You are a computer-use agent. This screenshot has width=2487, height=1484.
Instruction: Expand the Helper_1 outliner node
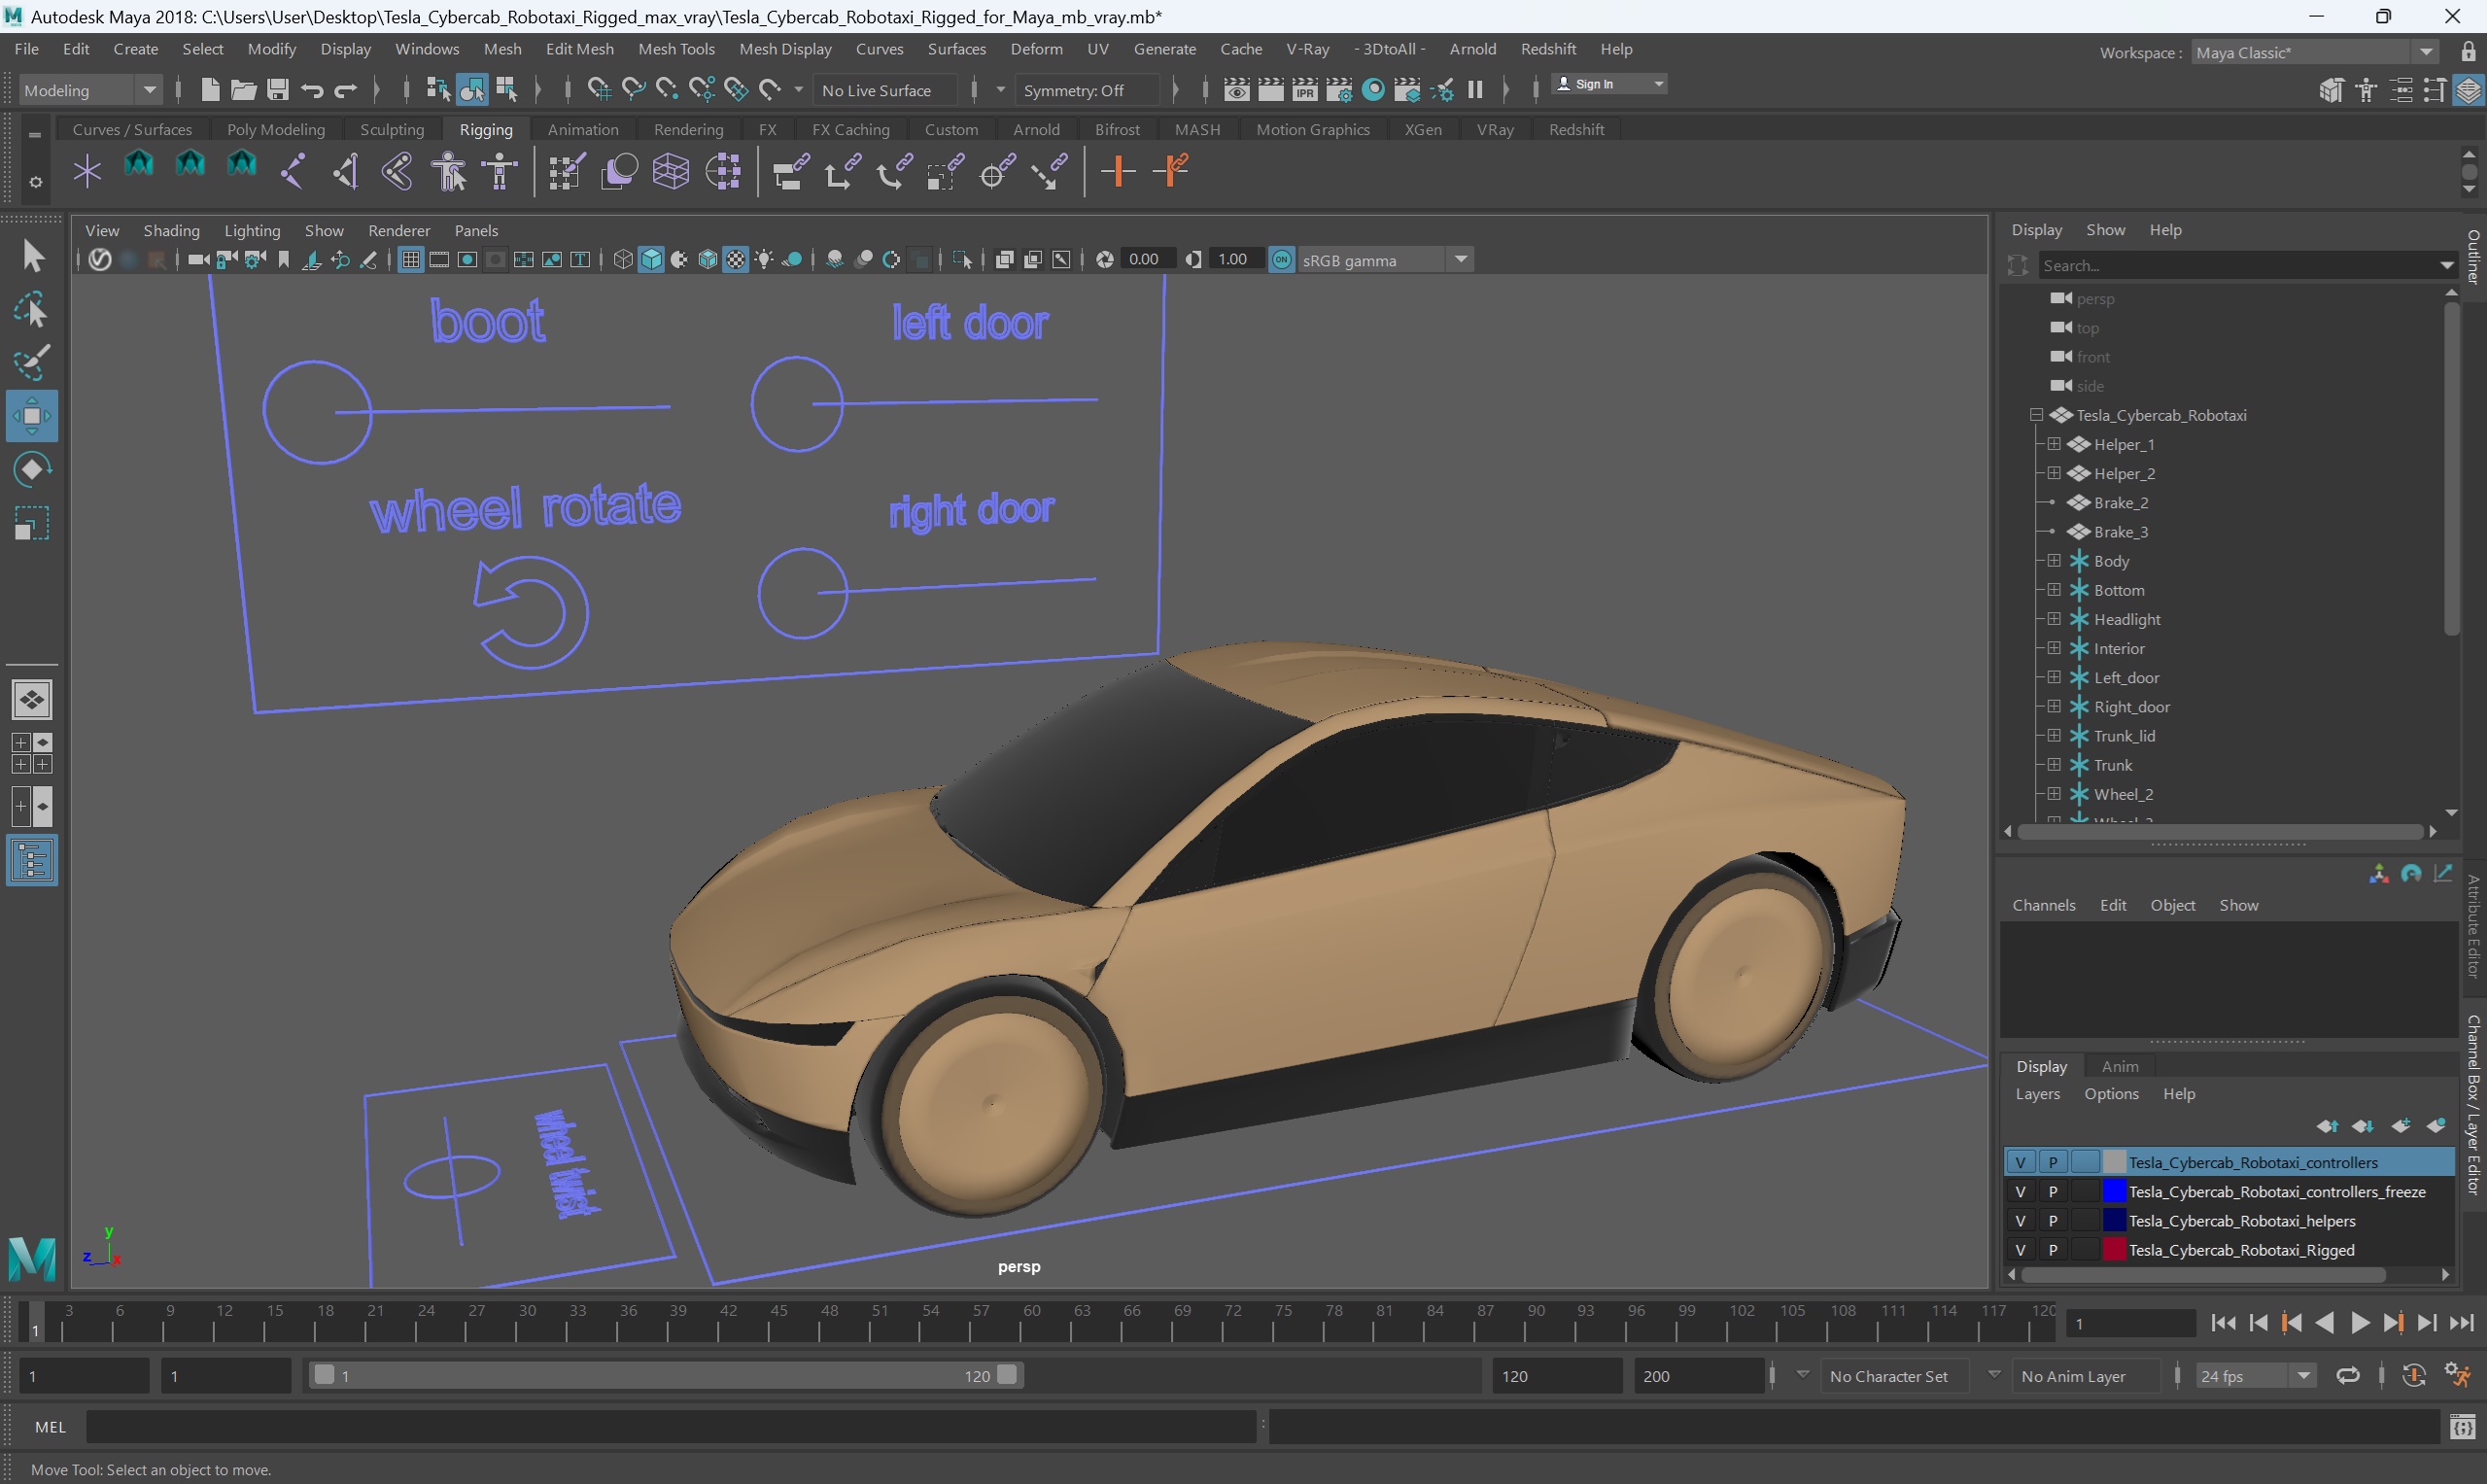pyautogui.click(x=2053, y=444)
